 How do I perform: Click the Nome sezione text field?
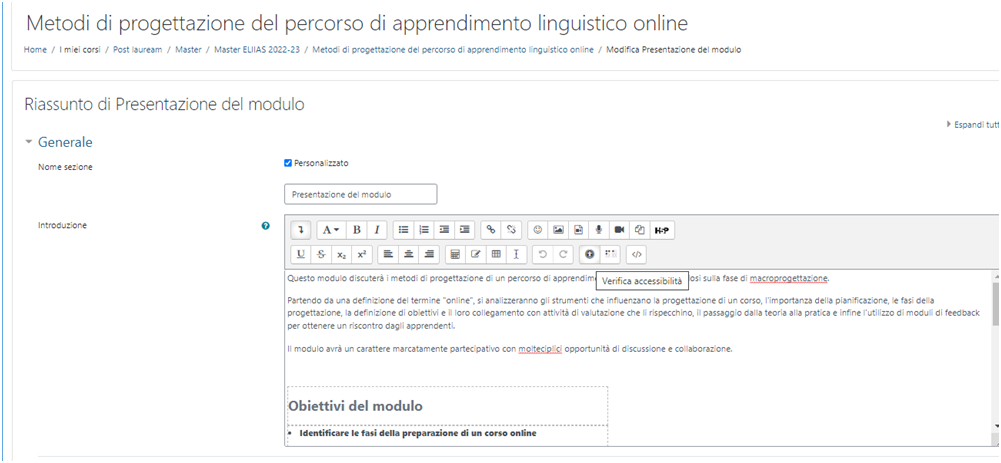click(360, 194)
